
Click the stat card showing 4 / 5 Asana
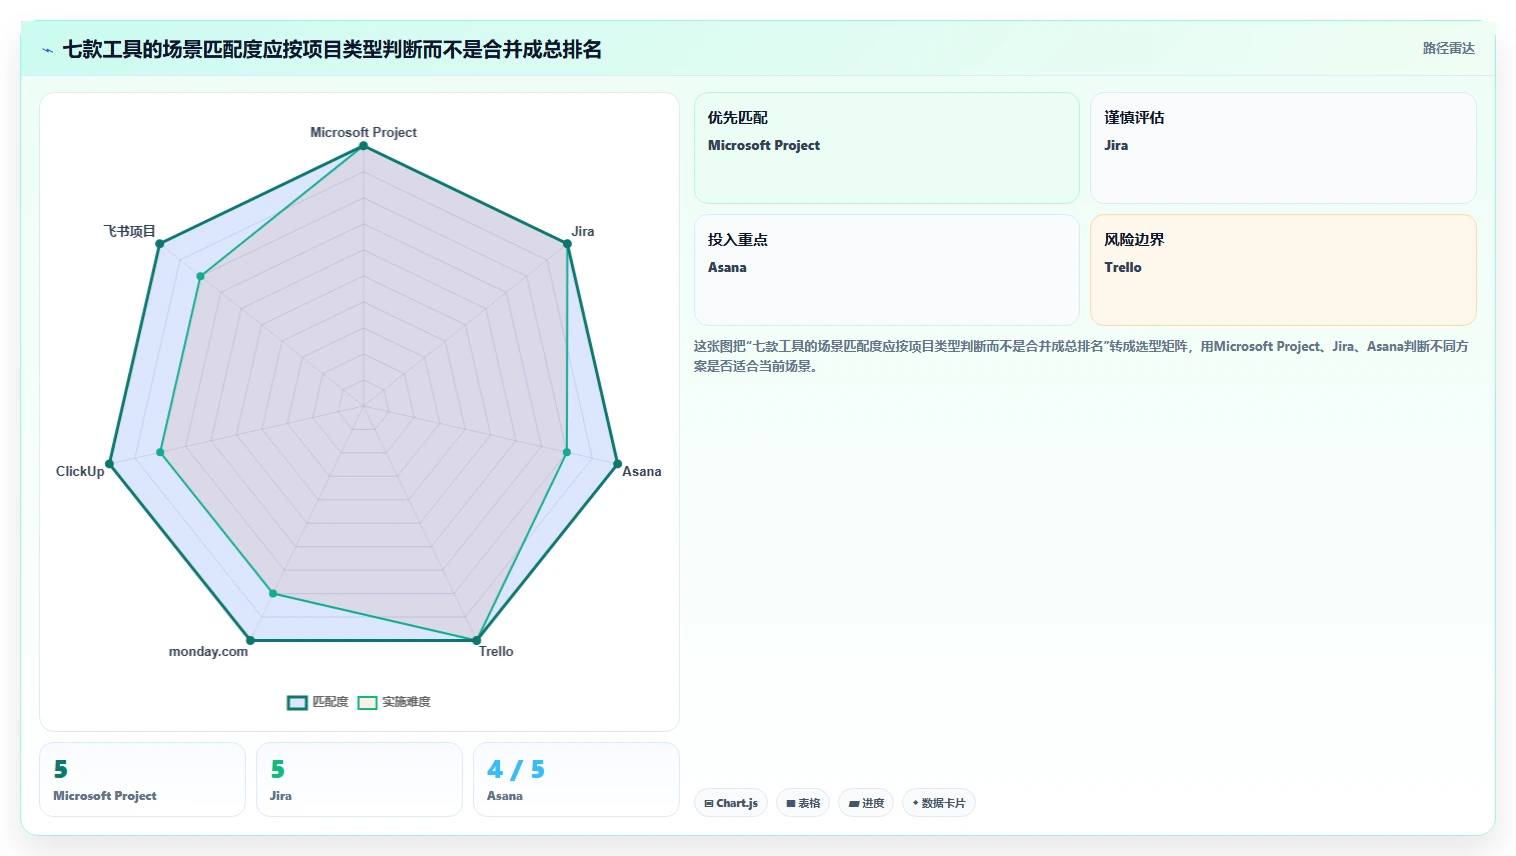coord(576,779)
